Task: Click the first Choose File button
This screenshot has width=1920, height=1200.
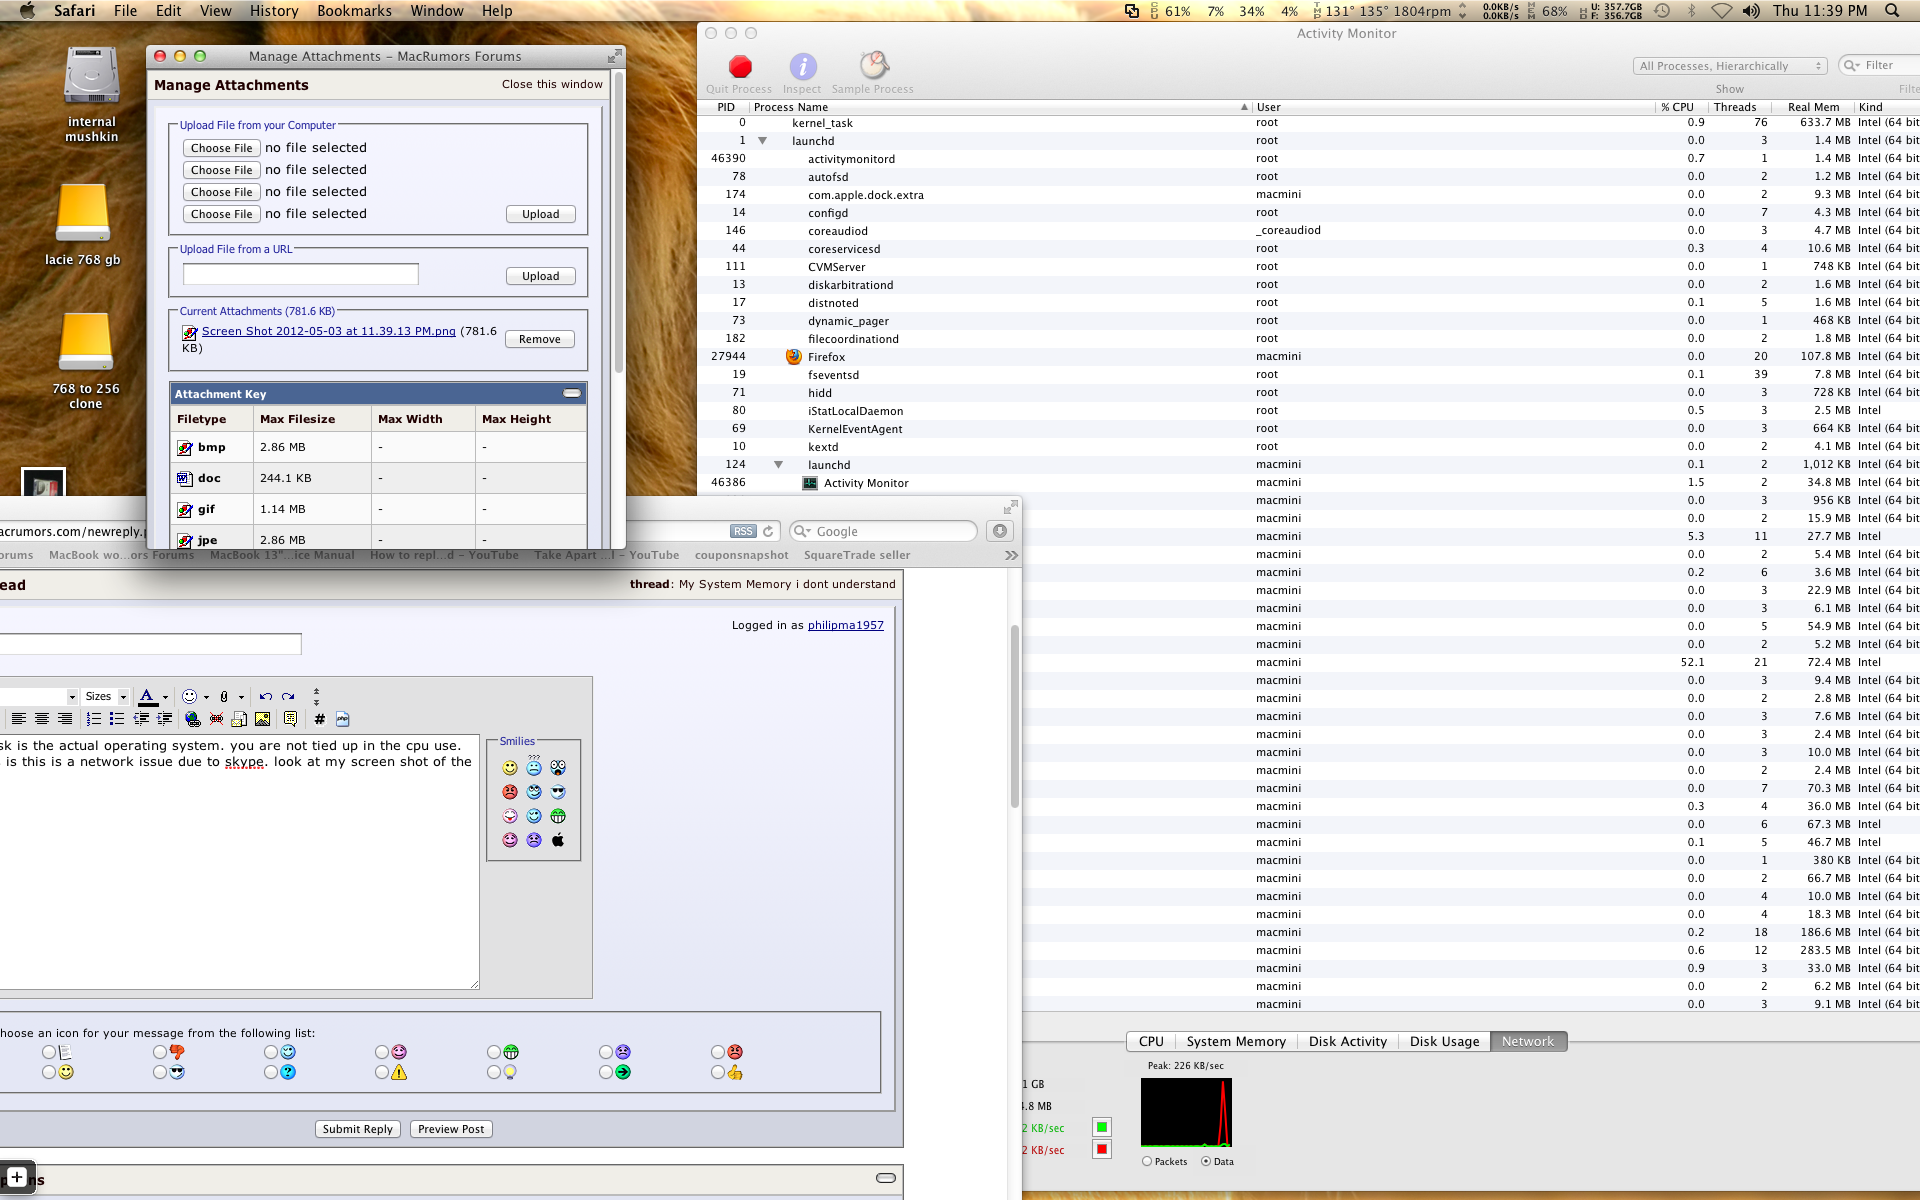Action: tap(222, 148)
